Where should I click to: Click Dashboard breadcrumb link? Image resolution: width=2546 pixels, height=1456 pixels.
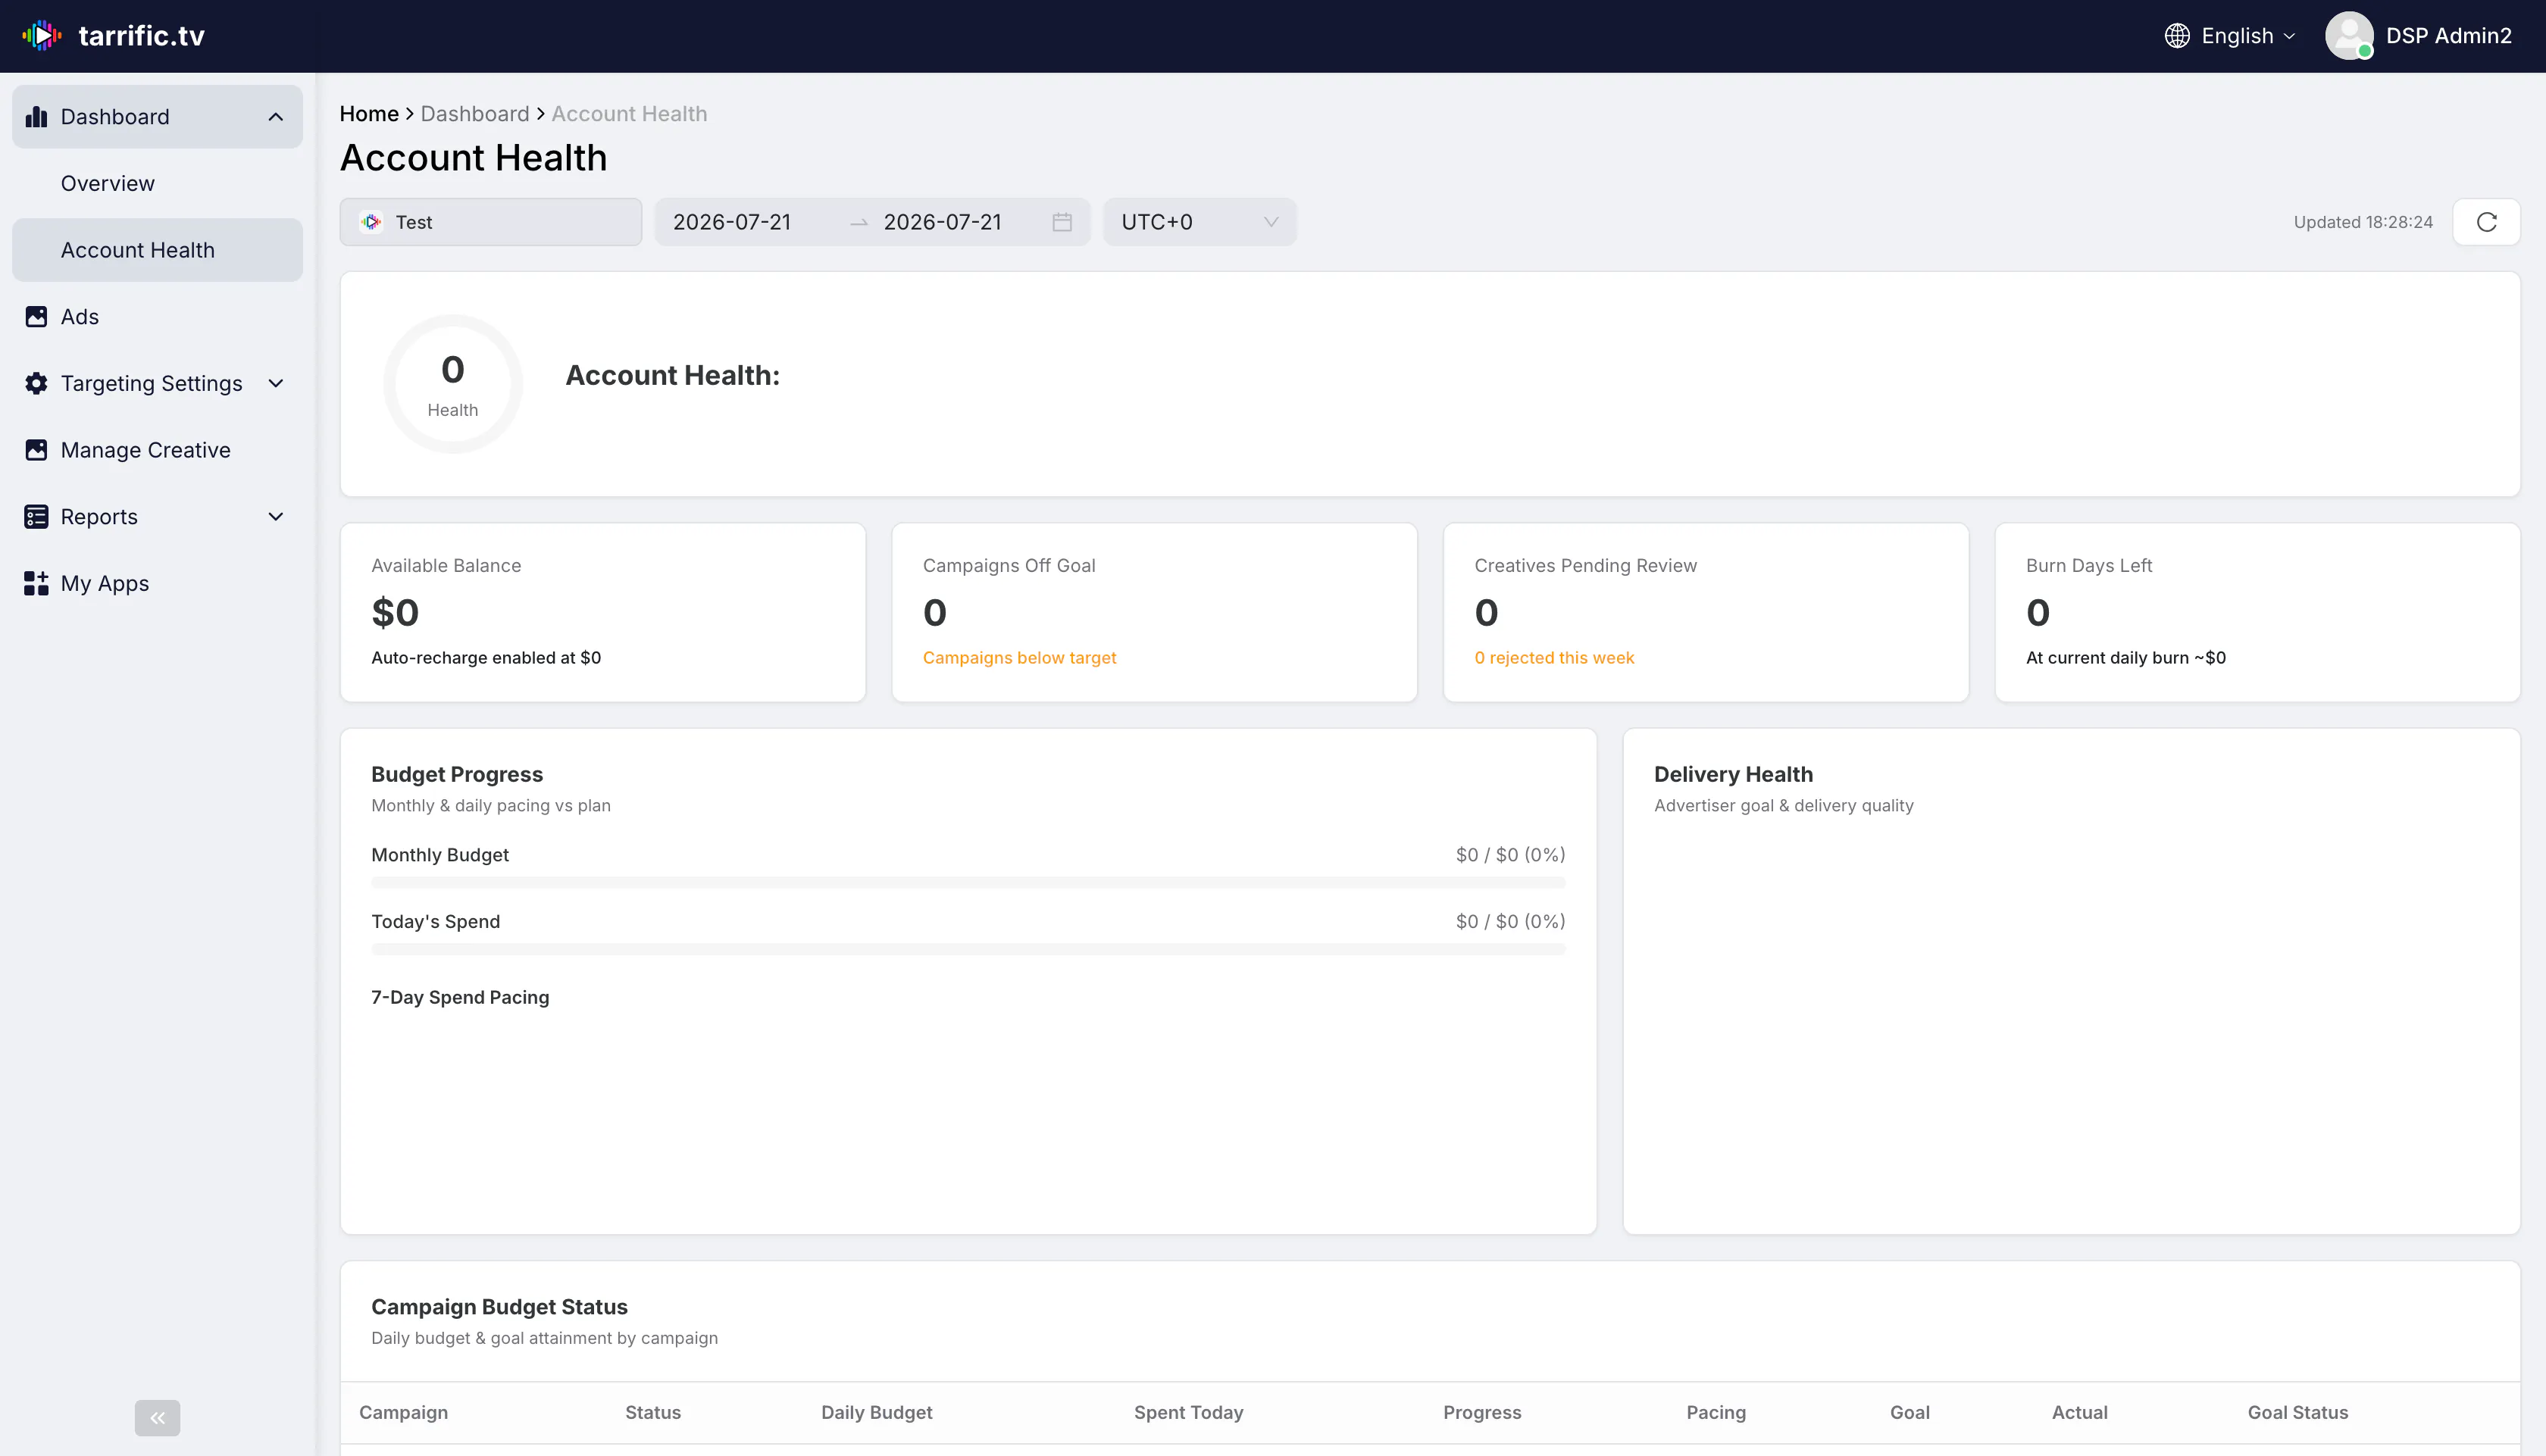(475, 114)
